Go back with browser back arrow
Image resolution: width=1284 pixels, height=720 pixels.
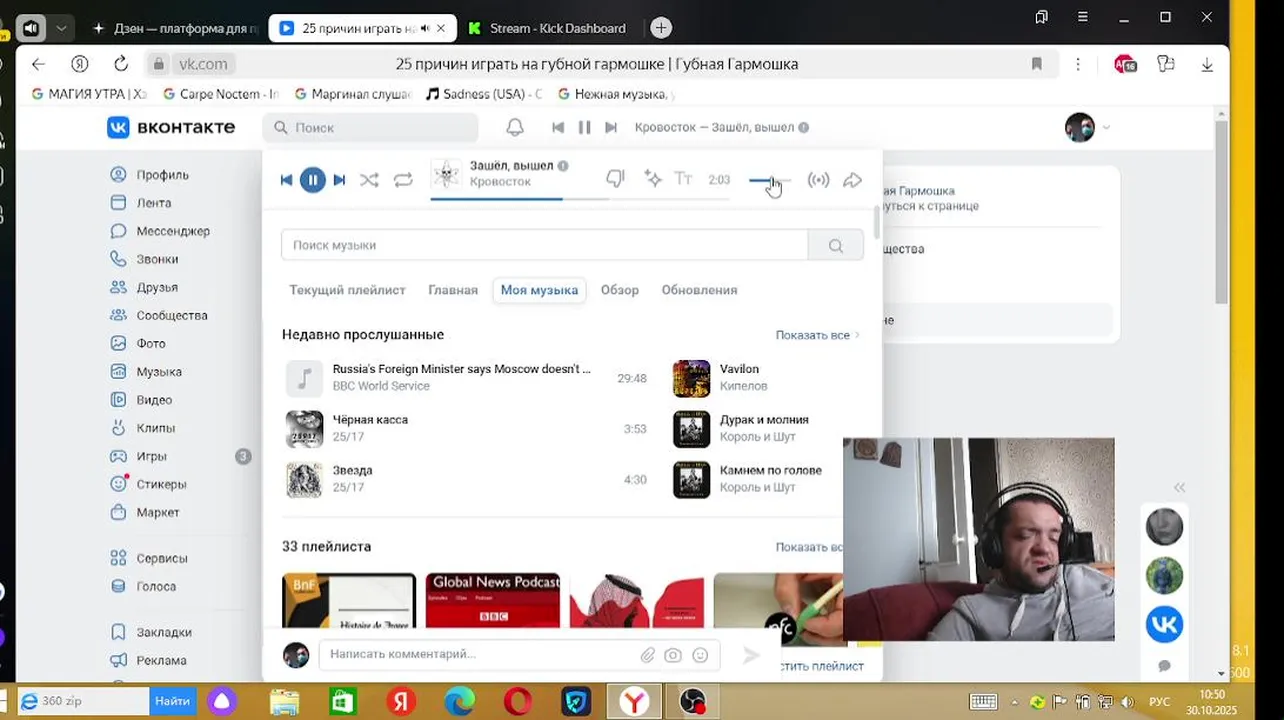[38, 64]
